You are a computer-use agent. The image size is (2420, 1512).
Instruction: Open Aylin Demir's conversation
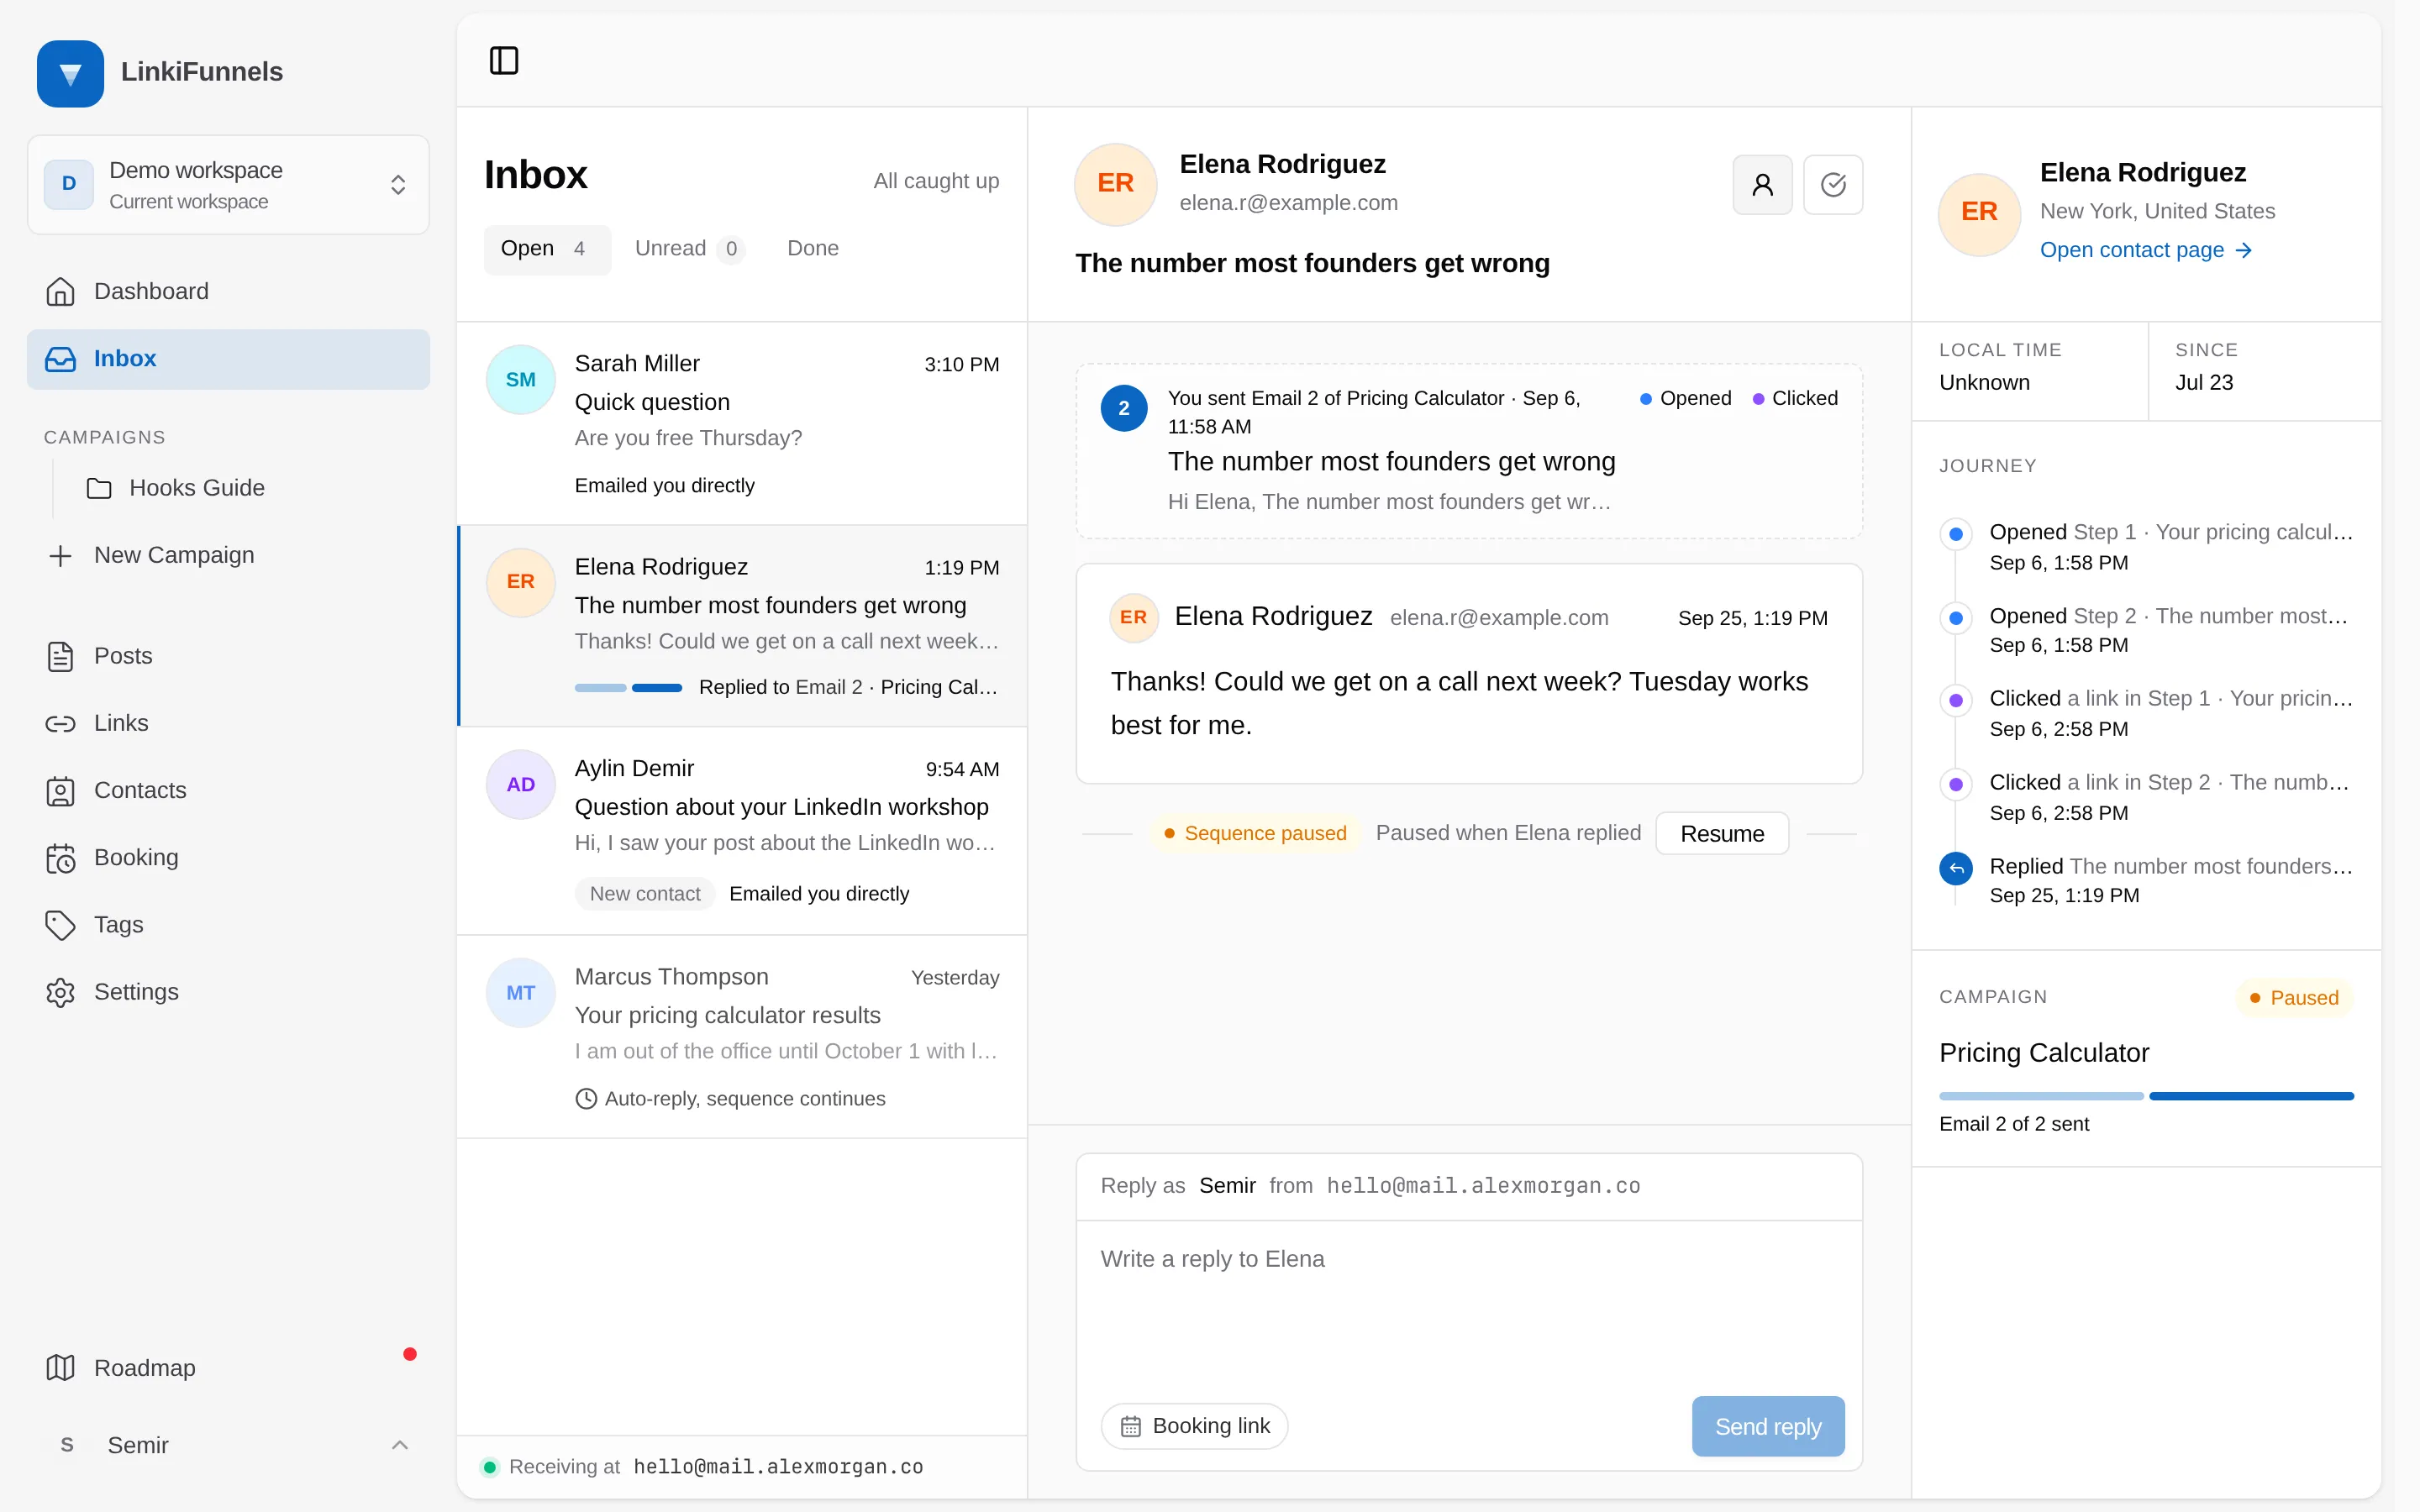point(742,831)
